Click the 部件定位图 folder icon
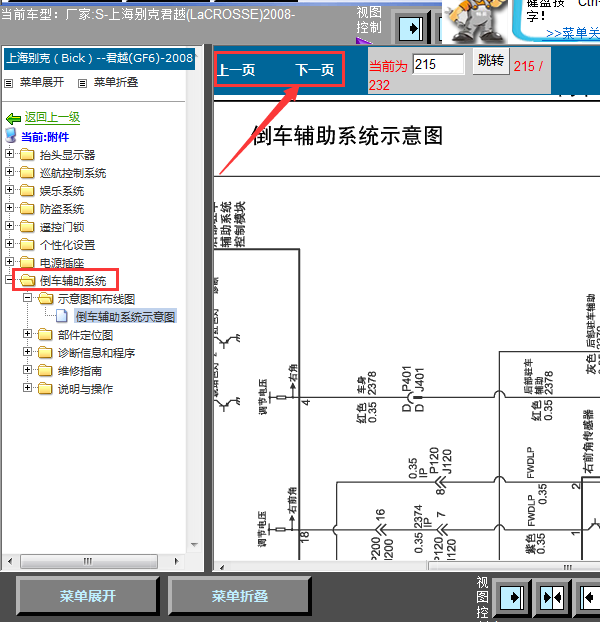Screen dimensions: 600x622 [45, 334]
